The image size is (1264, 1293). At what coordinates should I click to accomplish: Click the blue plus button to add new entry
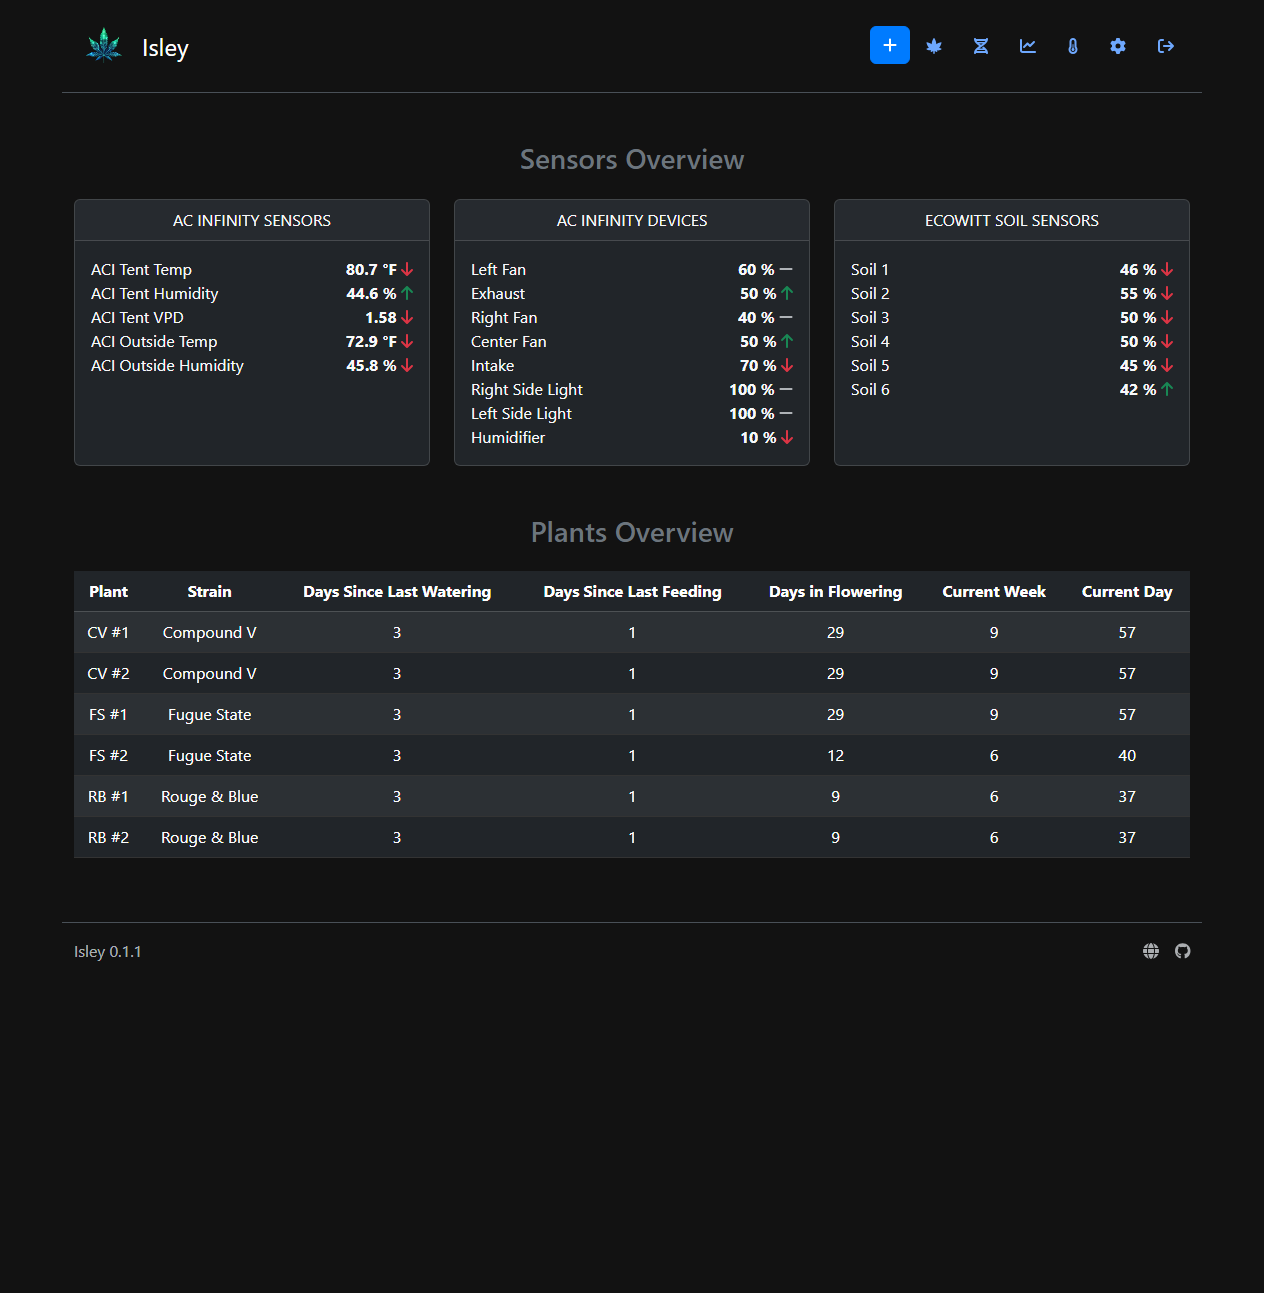(x=889, y=45)
